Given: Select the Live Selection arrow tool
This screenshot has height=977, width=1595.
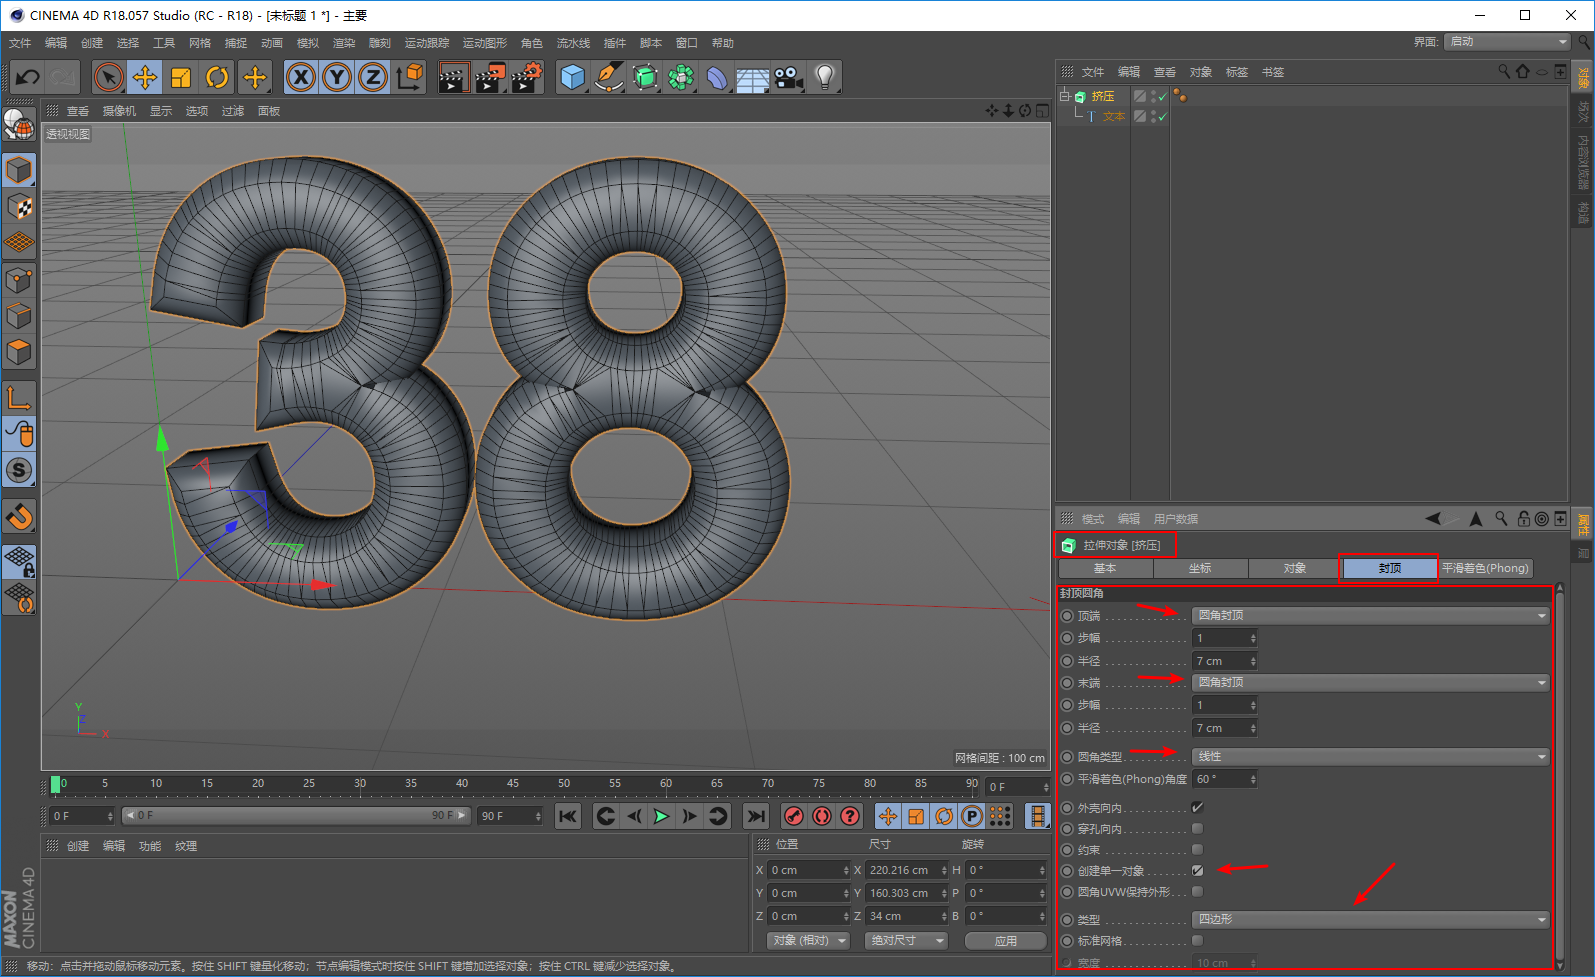Looking at the screenshot, I should pyautogui.click(x=108, y=77).
